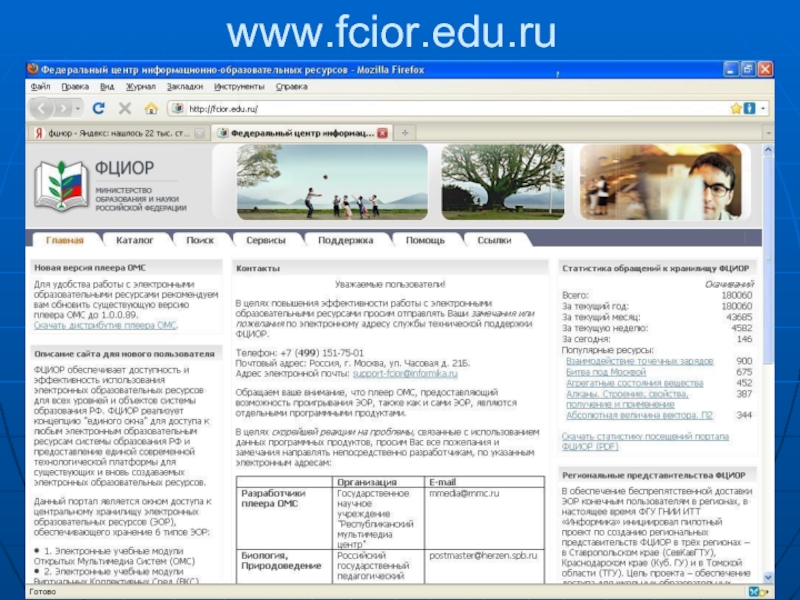Click the ФЦИОР book logo
Screen dimensions: 800x600
tap(61, 185)
